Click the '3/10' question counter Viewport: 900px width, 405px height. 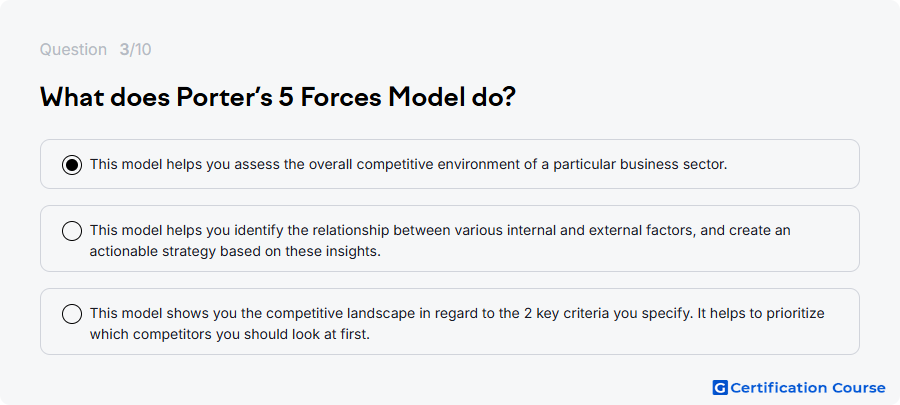135,50
